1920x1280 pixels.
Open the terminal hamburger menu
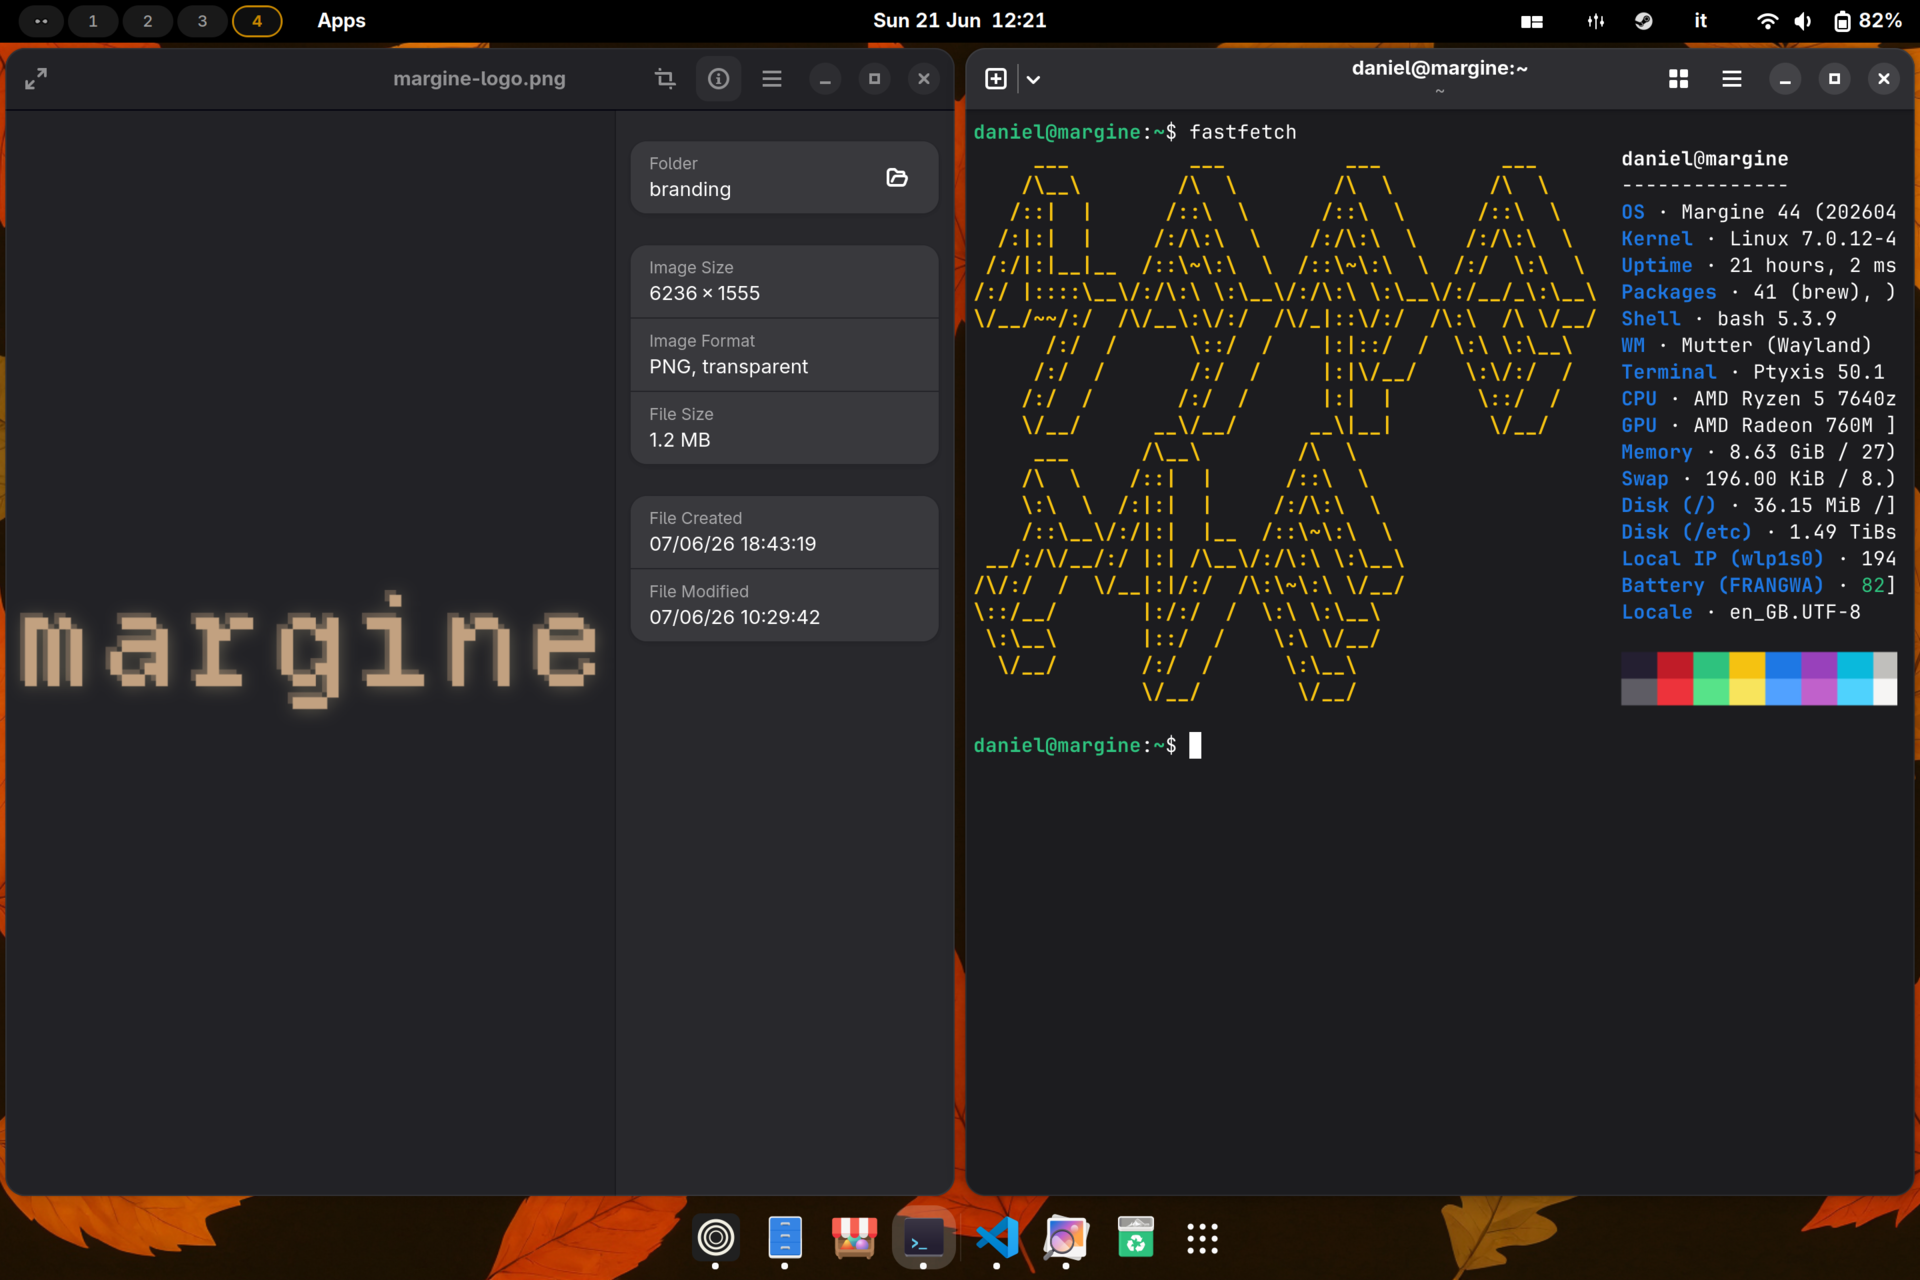[1732, 79]
